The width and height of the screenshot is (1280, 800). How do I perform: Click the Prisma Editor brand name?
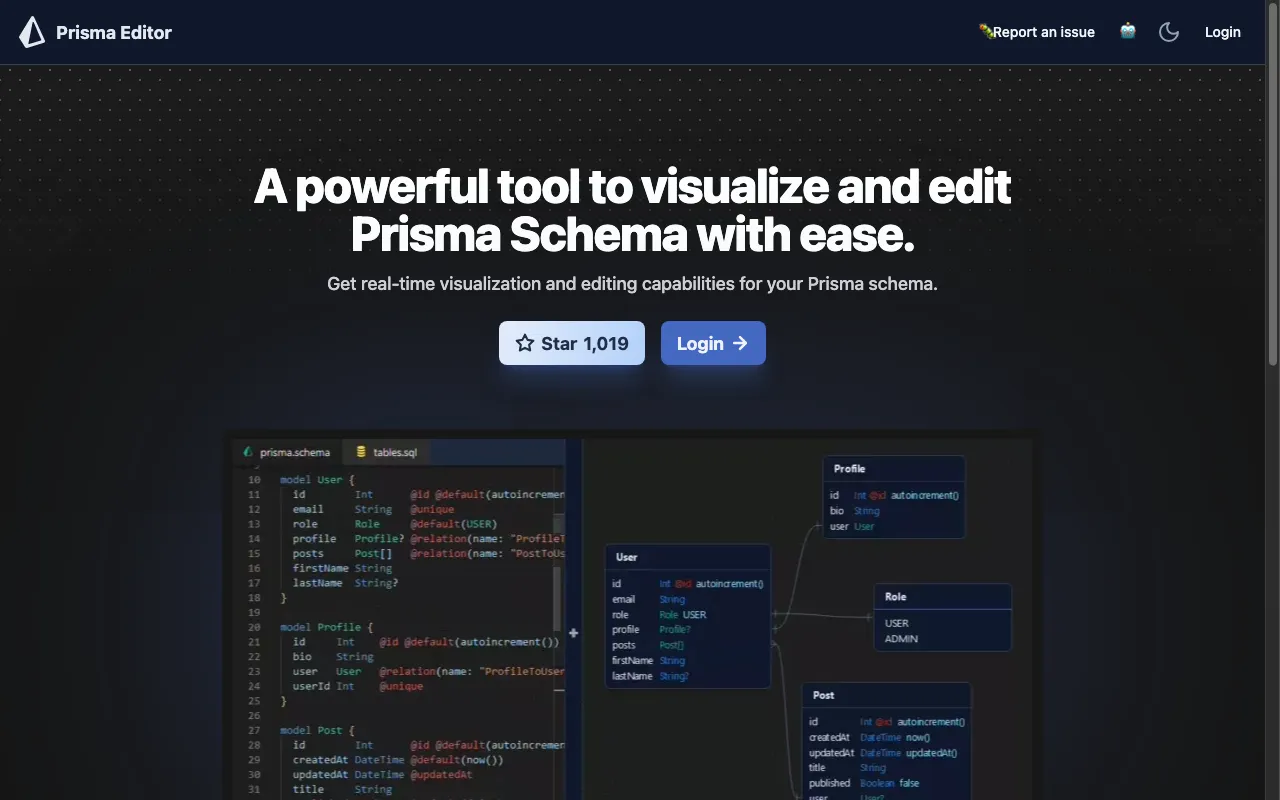click(114, 32)
